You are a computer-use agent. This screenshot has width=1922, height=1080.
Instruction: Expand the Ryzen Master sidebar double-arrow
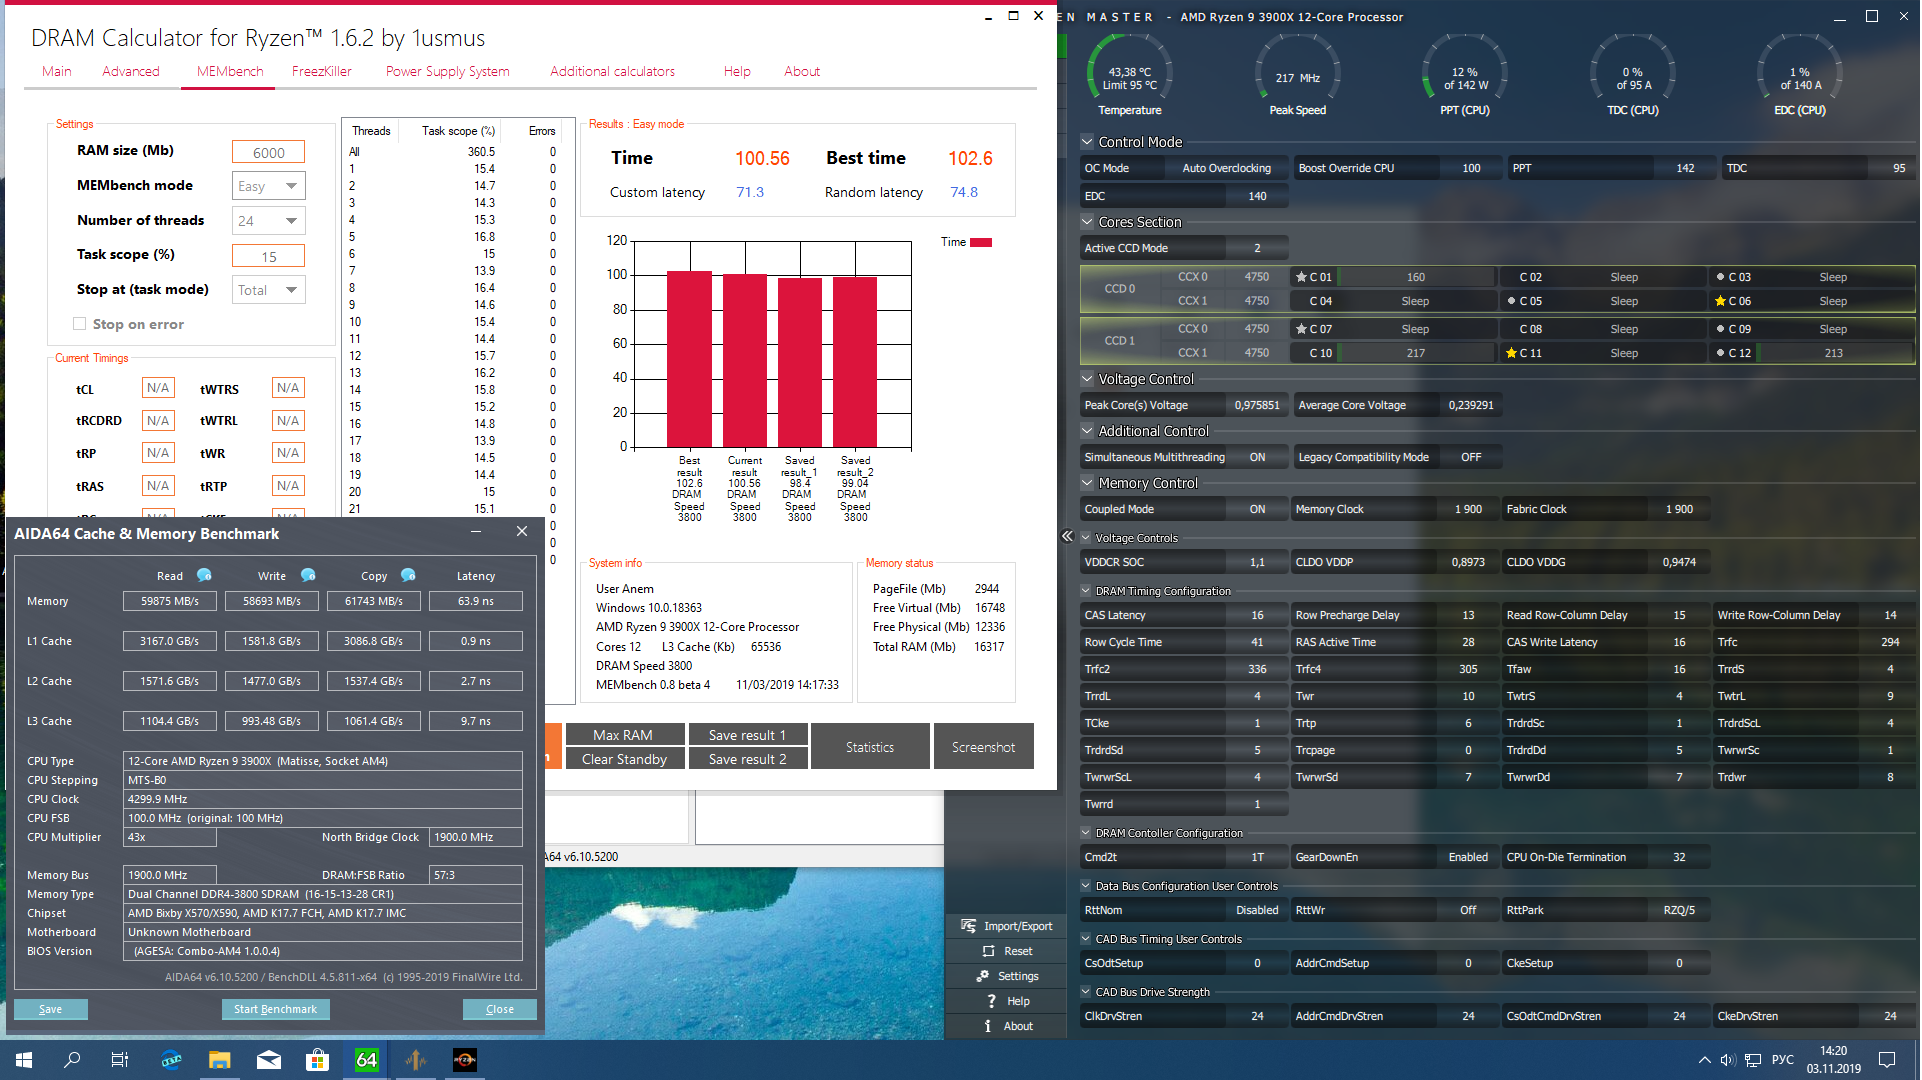tap(1067, 537)
